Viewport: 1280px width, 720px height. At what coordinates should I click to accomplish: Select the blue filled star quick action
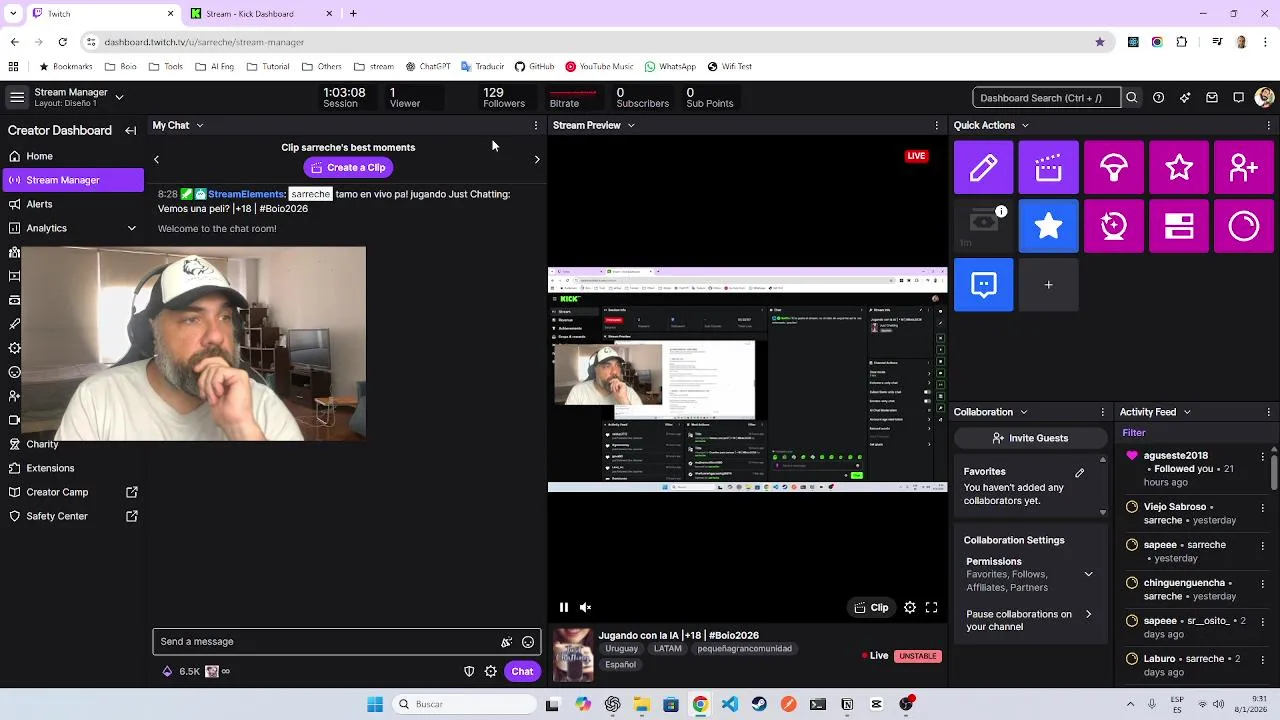click(1048, 226)
